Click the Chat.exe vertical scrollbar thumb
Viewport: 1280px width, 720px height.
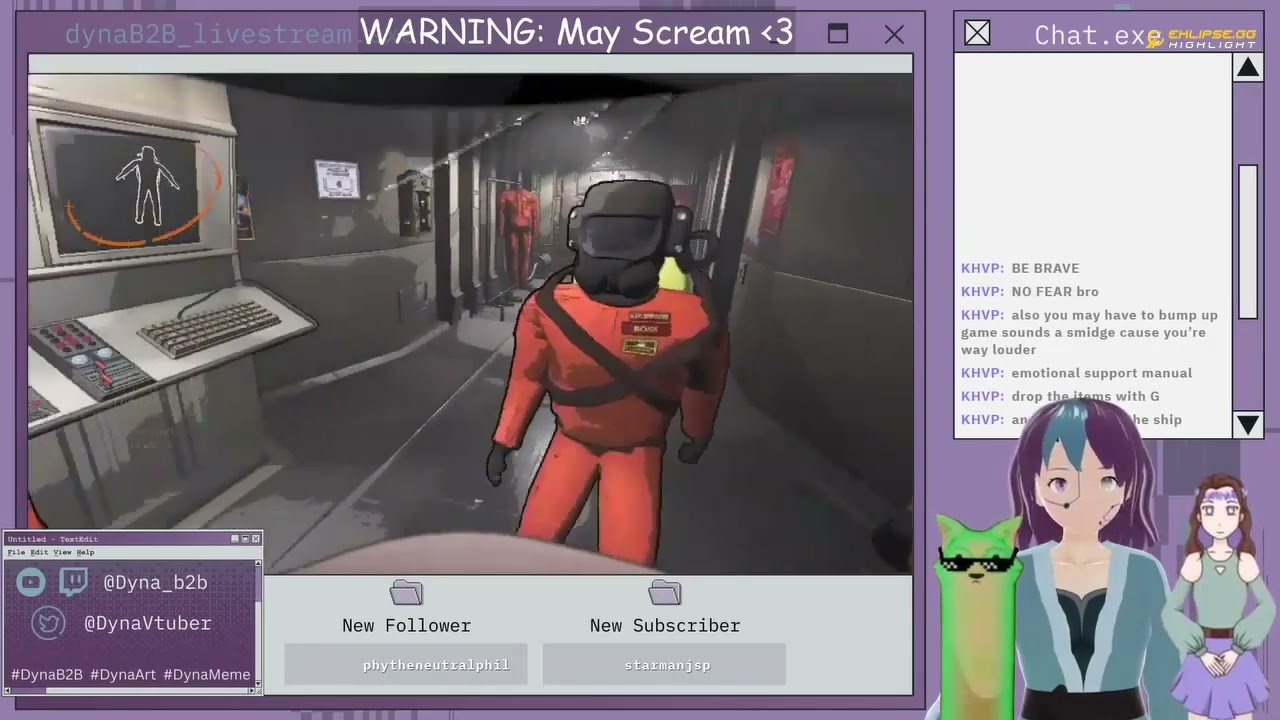1247,242
